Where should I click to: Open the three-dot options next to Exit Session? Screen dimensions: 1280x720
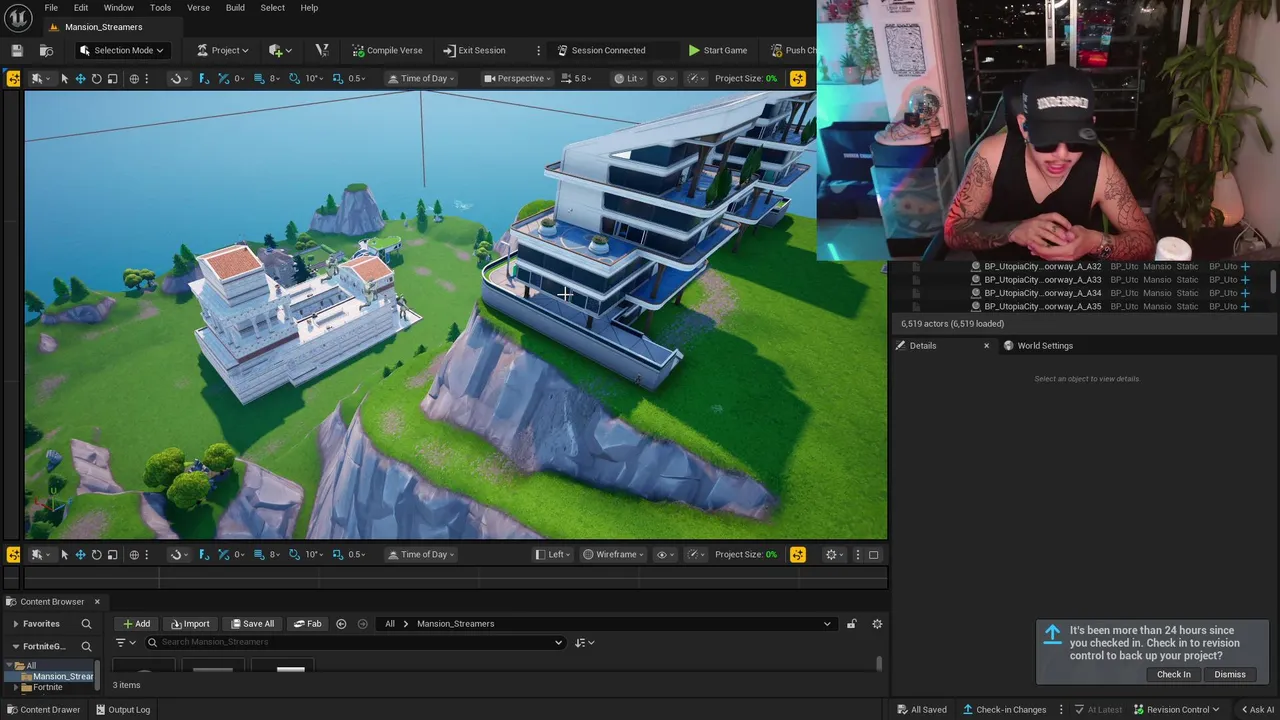[538, 50]
